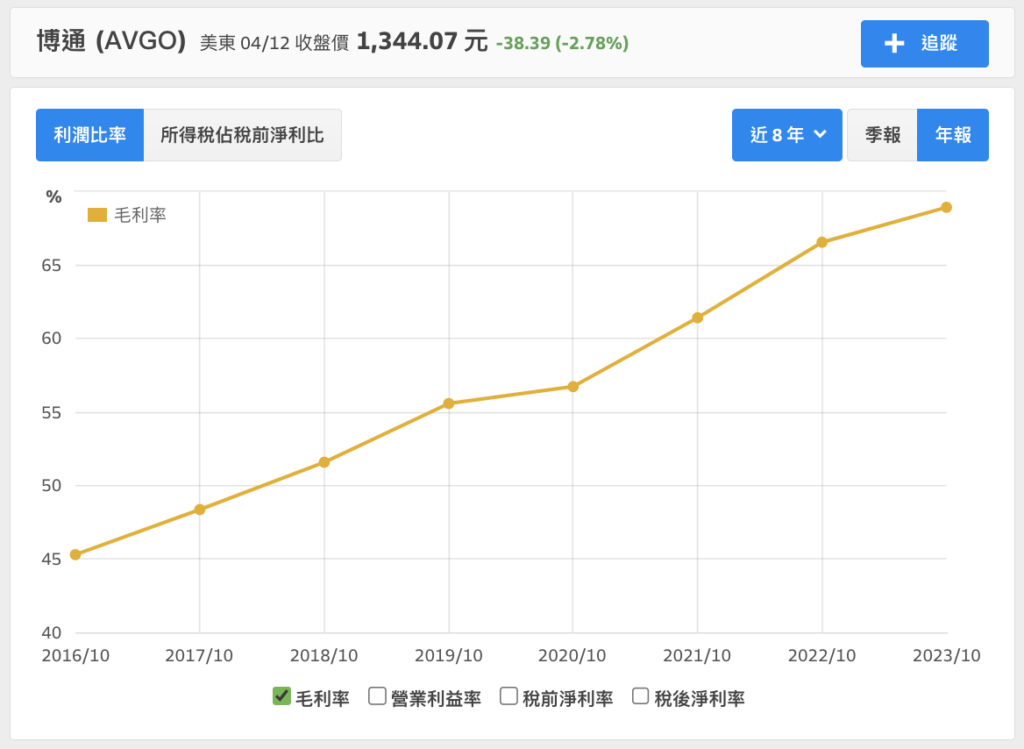Image resolution: width=1024 pixels, height=749 pixels.
Task: Click the 2017/10 x-axis label
Action: (199, 656)
